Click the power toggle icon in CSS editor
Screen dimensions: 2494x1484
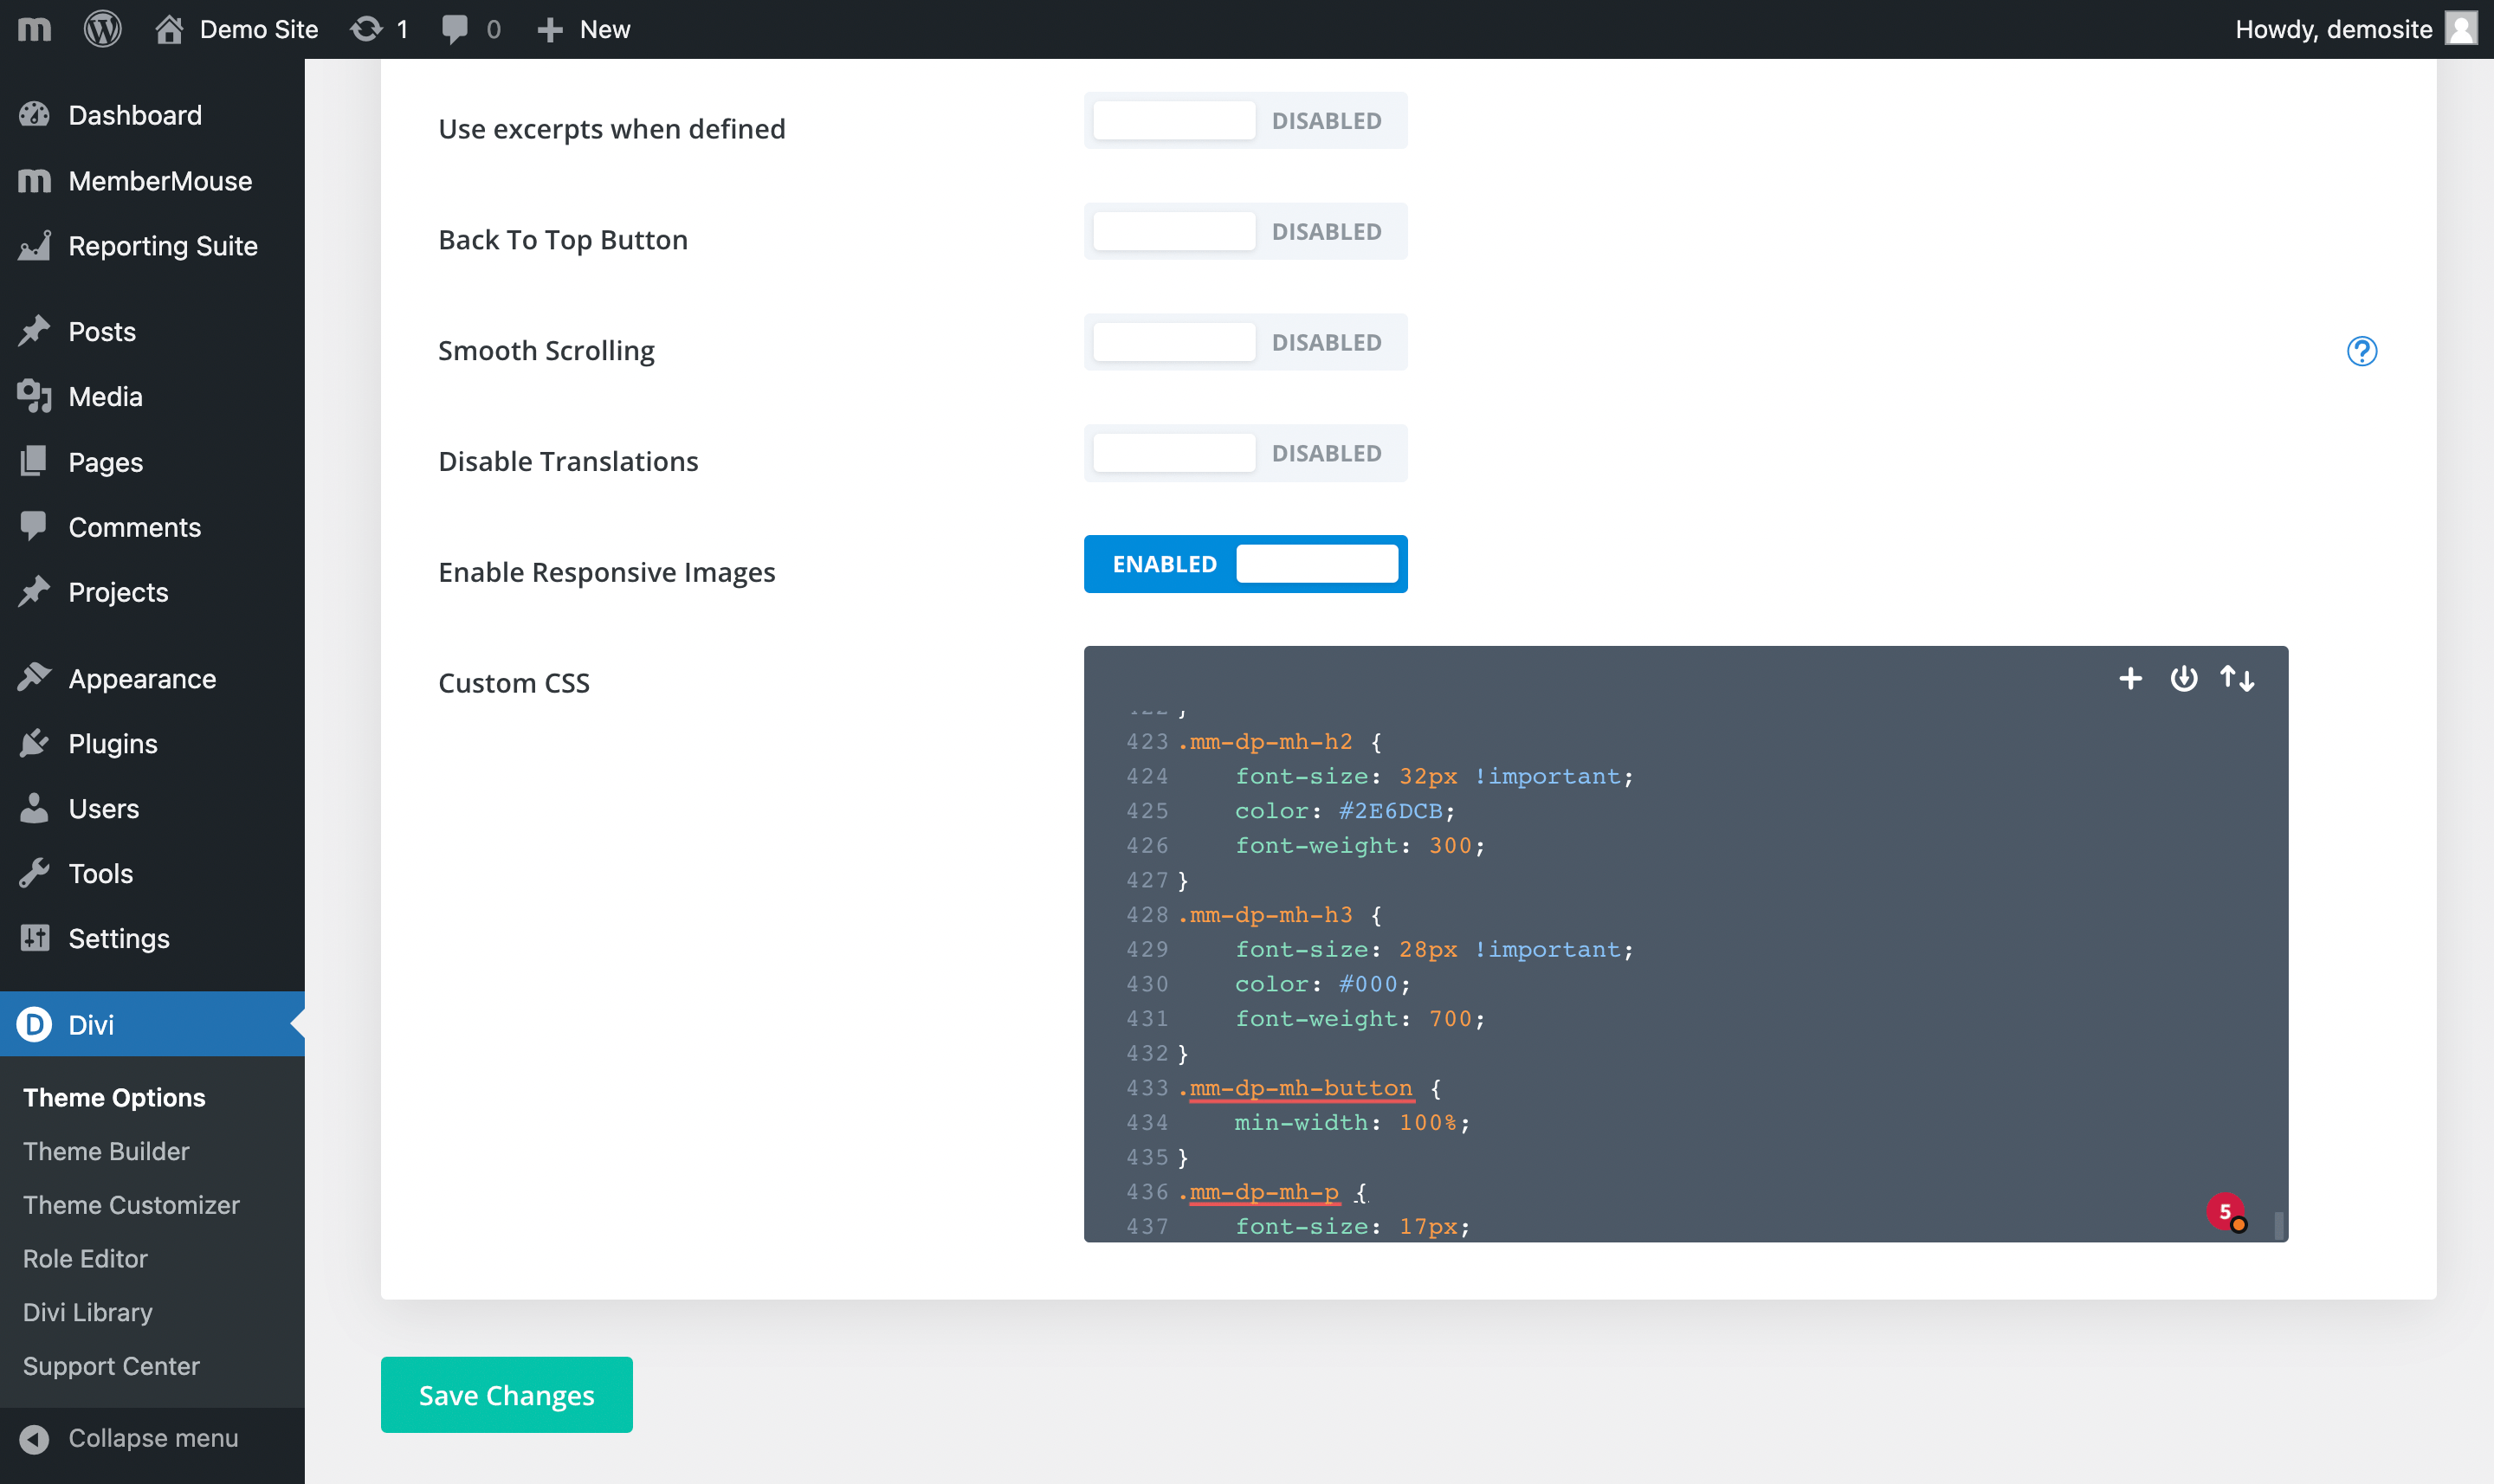point(2185,679)
